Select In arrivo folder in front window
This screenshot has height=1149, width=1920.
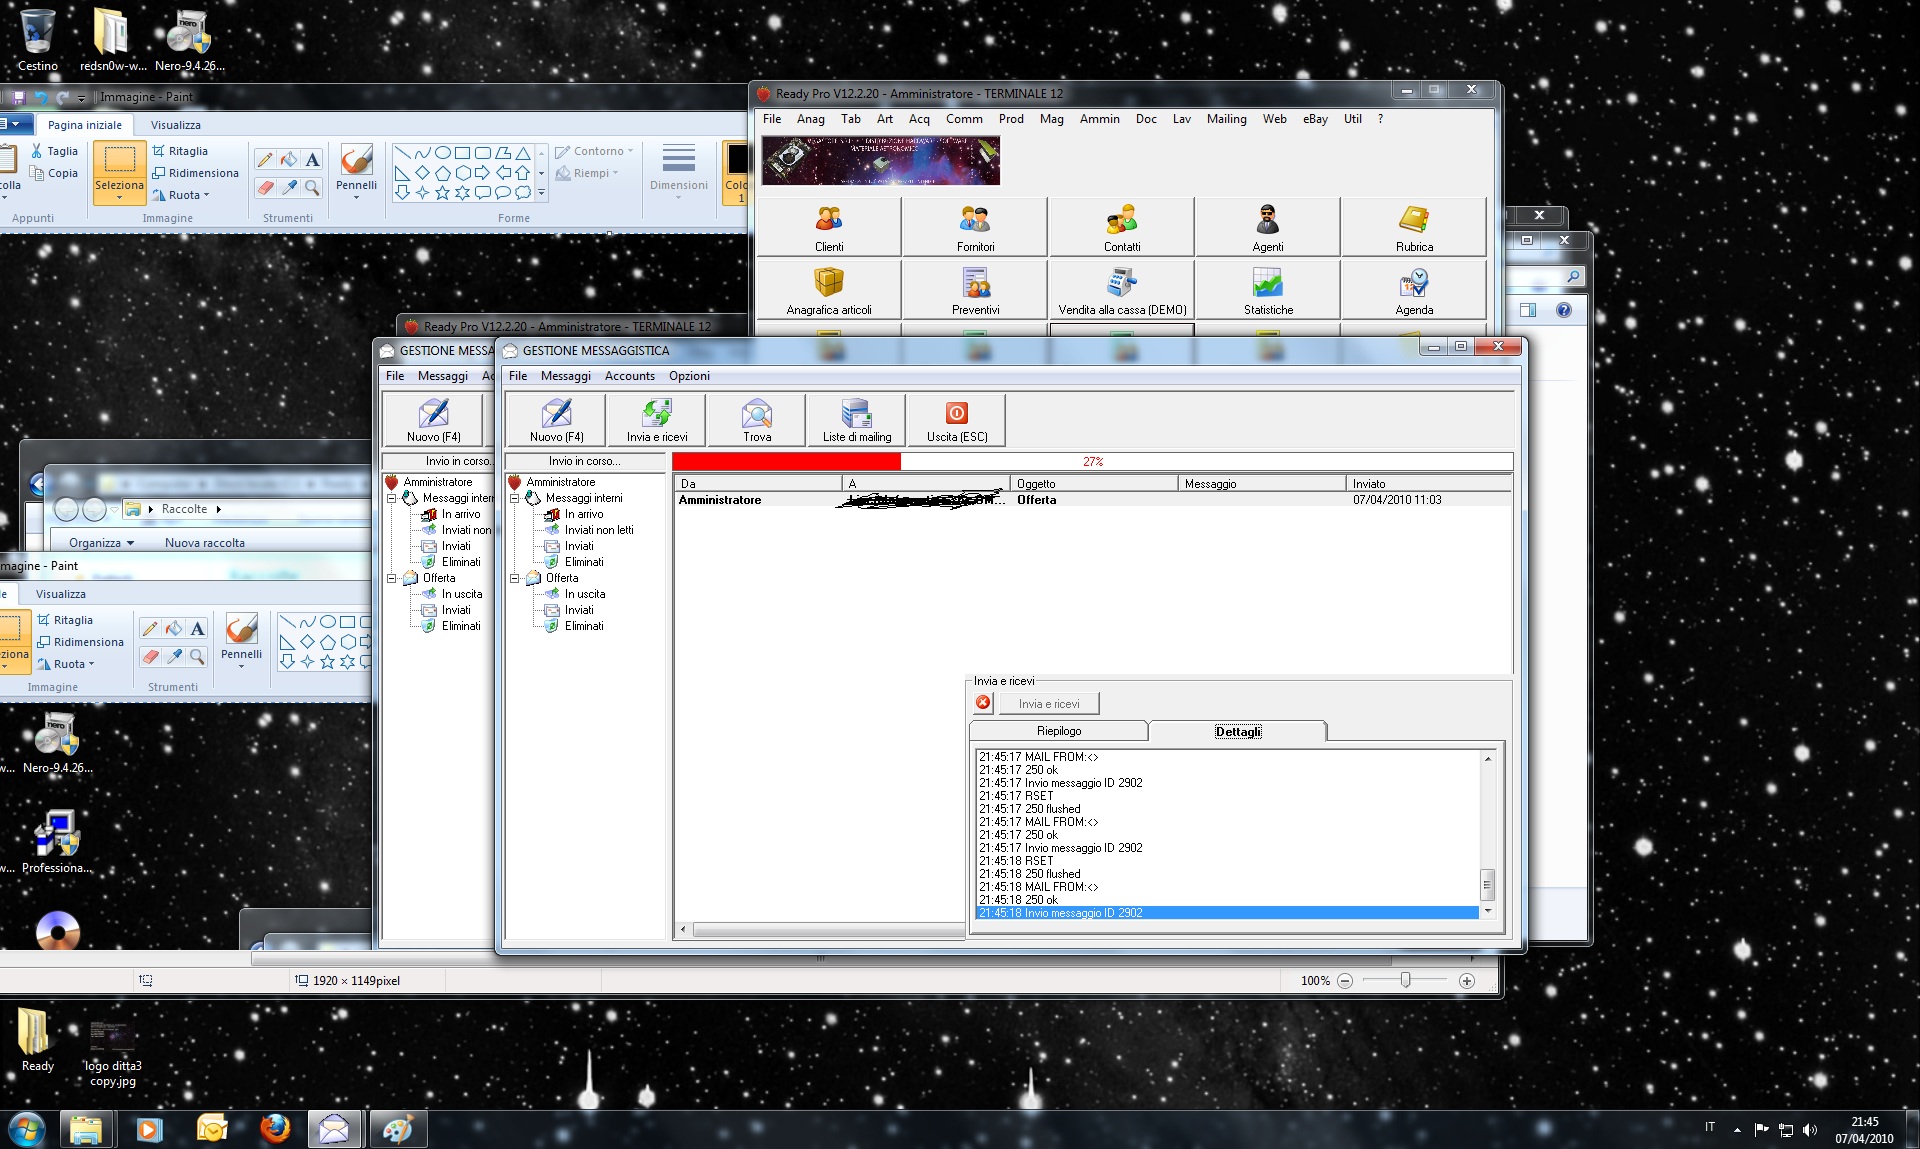coord(574,514)
